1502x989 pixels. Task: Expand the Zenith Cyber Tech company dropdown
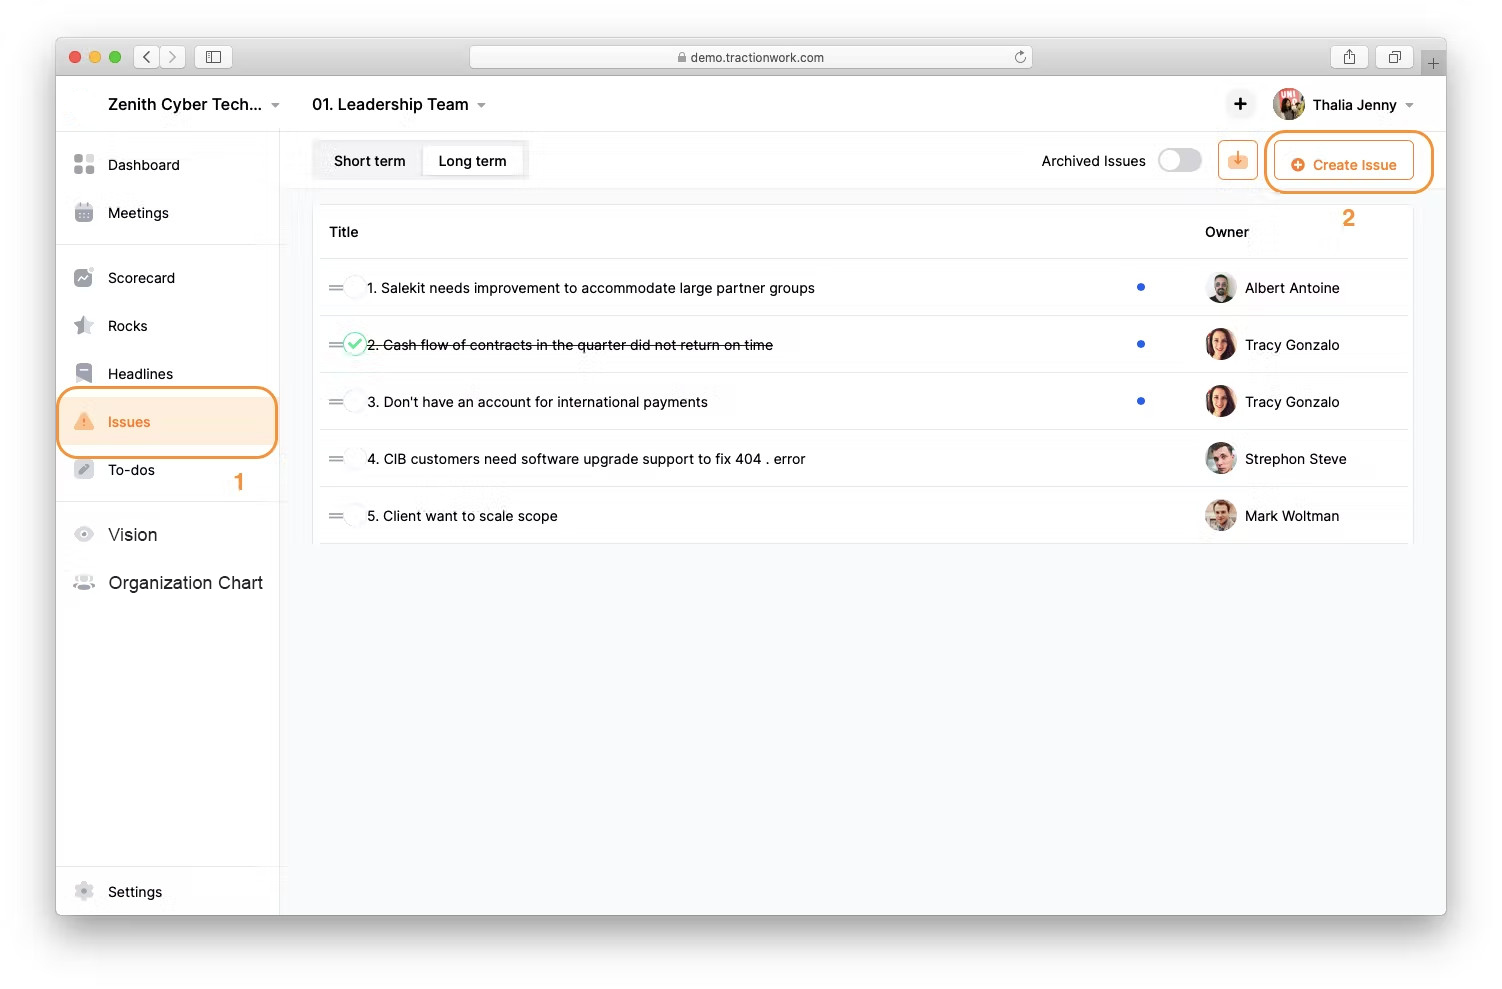click(275, 105)
